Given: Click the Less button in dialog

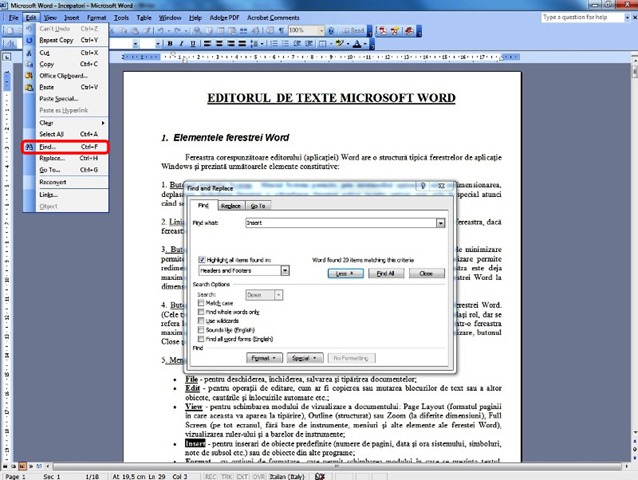Looking at the screenshot, I should coord(345,273).
